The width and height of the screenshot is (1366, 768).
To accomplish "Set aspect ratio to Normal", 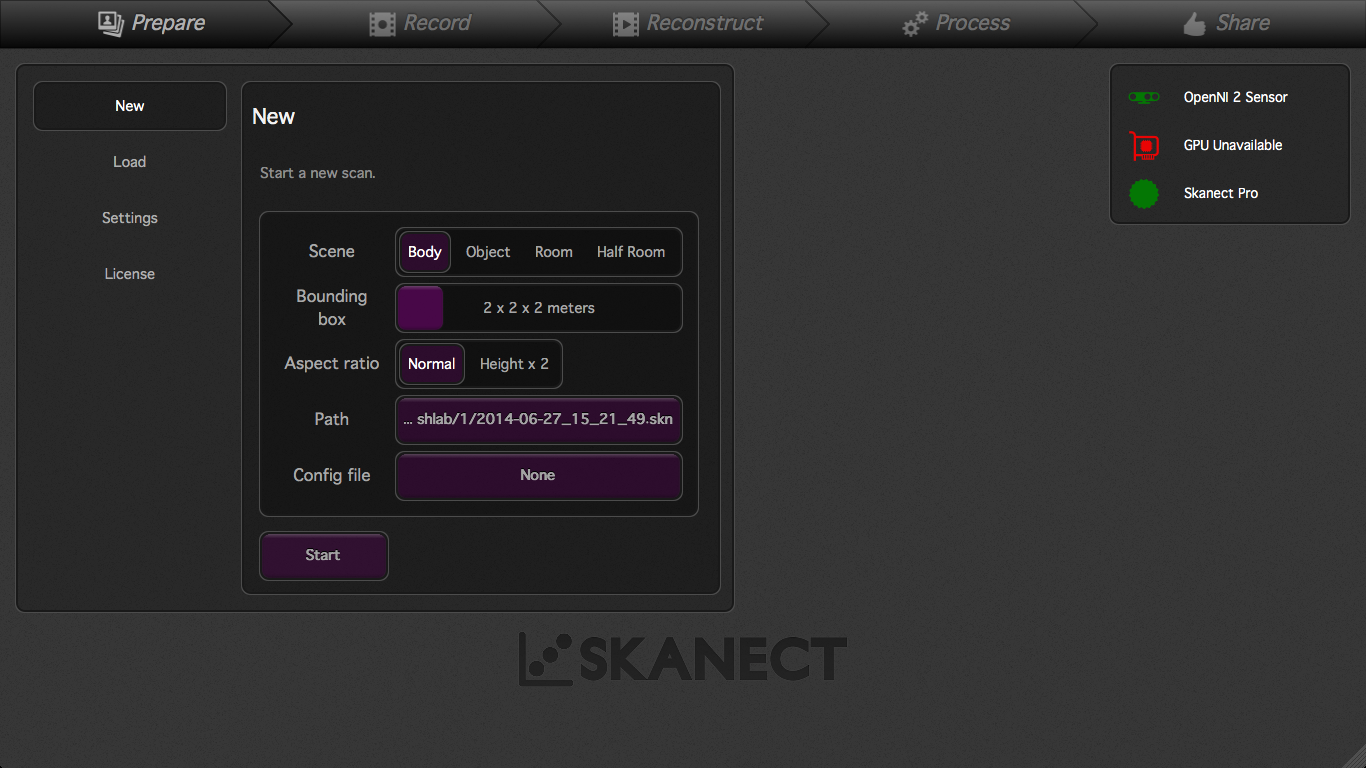I will 432,364.
